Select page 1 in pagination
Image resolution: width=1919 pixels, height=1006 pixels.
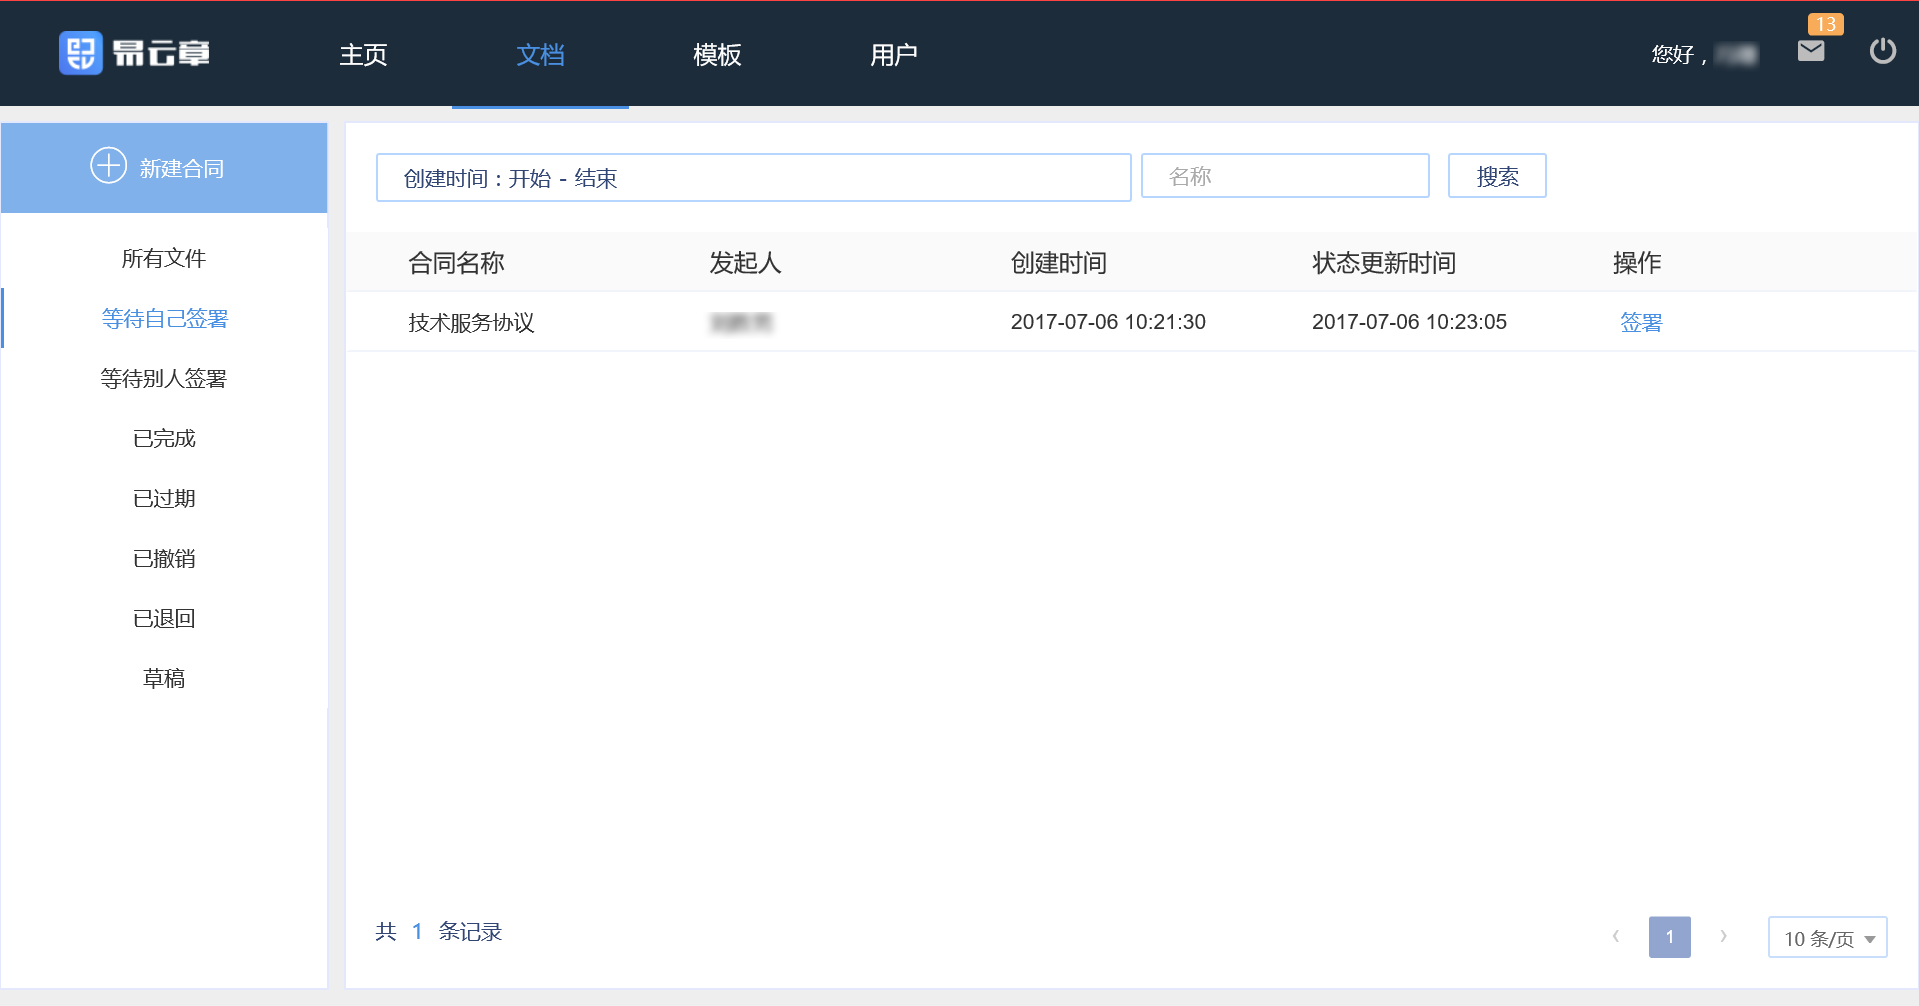(x=1669, y=937)
